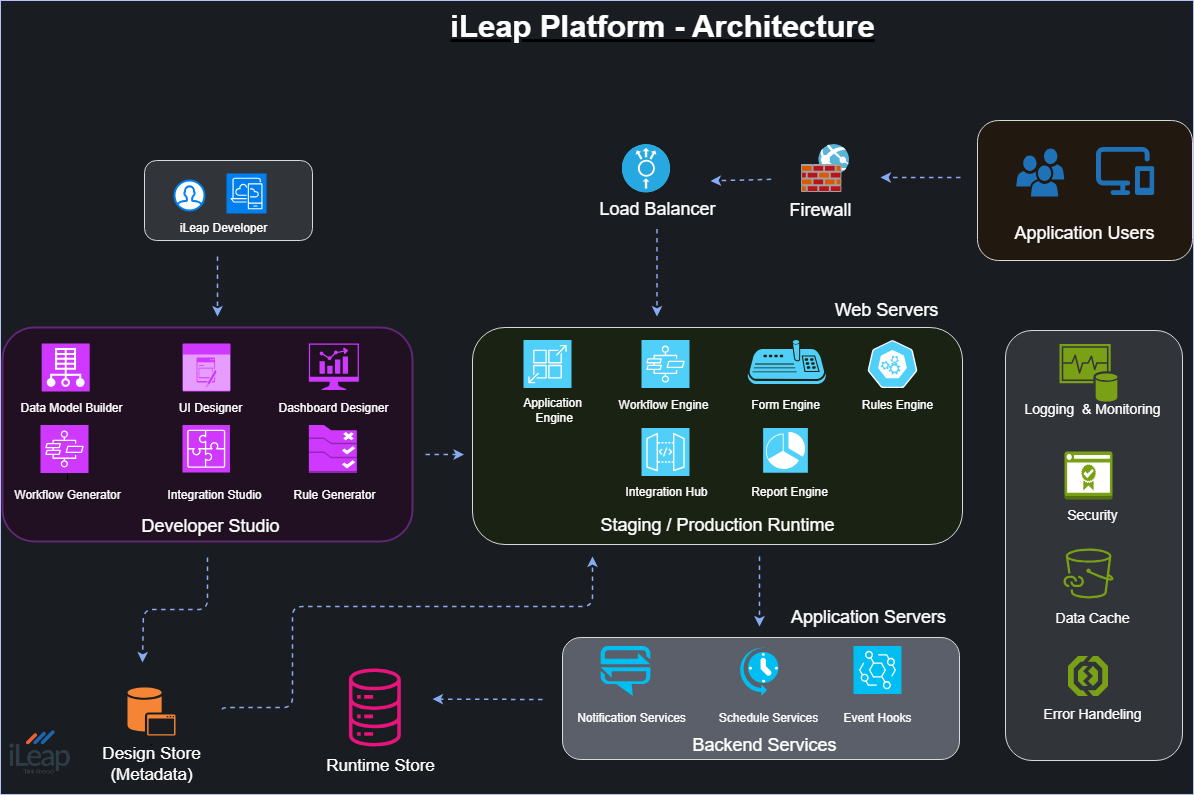Click the Security certificate icon
Viewport: 1194px width, 795px height.
click(1088, 475)
